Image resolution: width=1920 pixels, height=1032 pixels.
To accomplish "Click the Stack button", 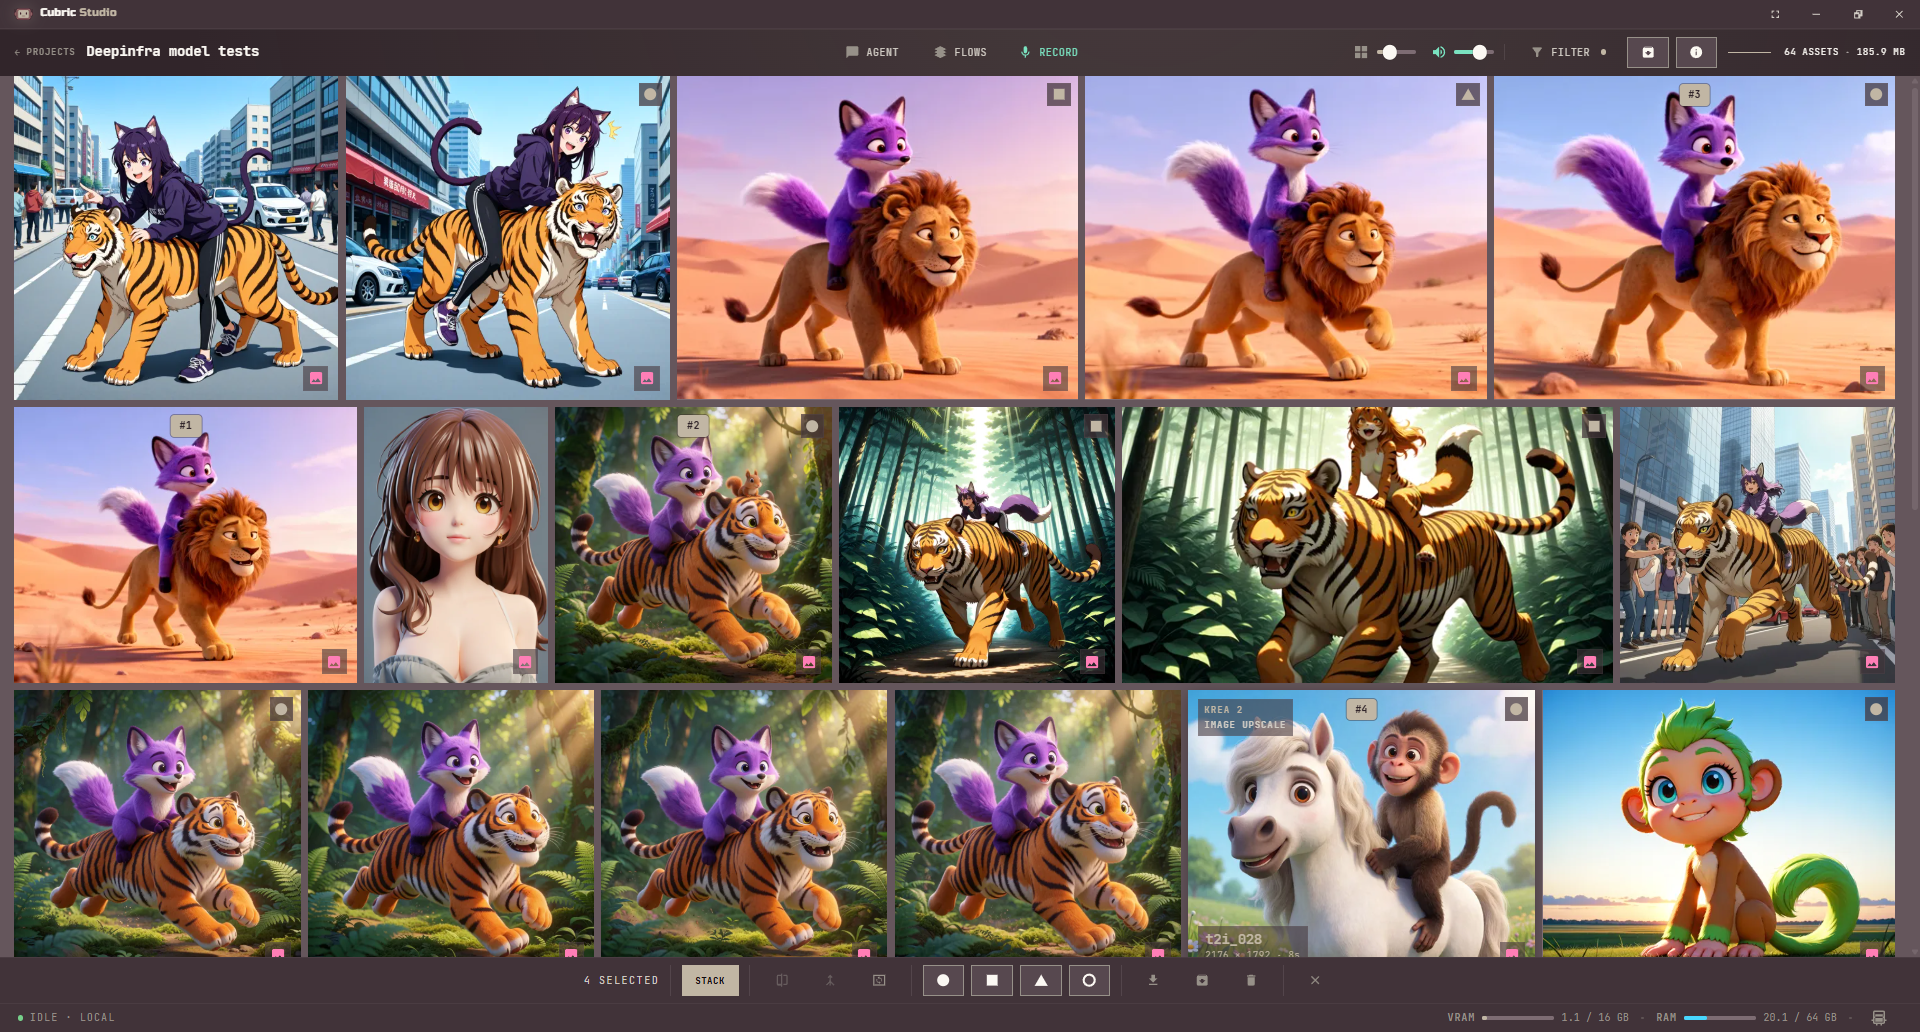I will point(710,980).
